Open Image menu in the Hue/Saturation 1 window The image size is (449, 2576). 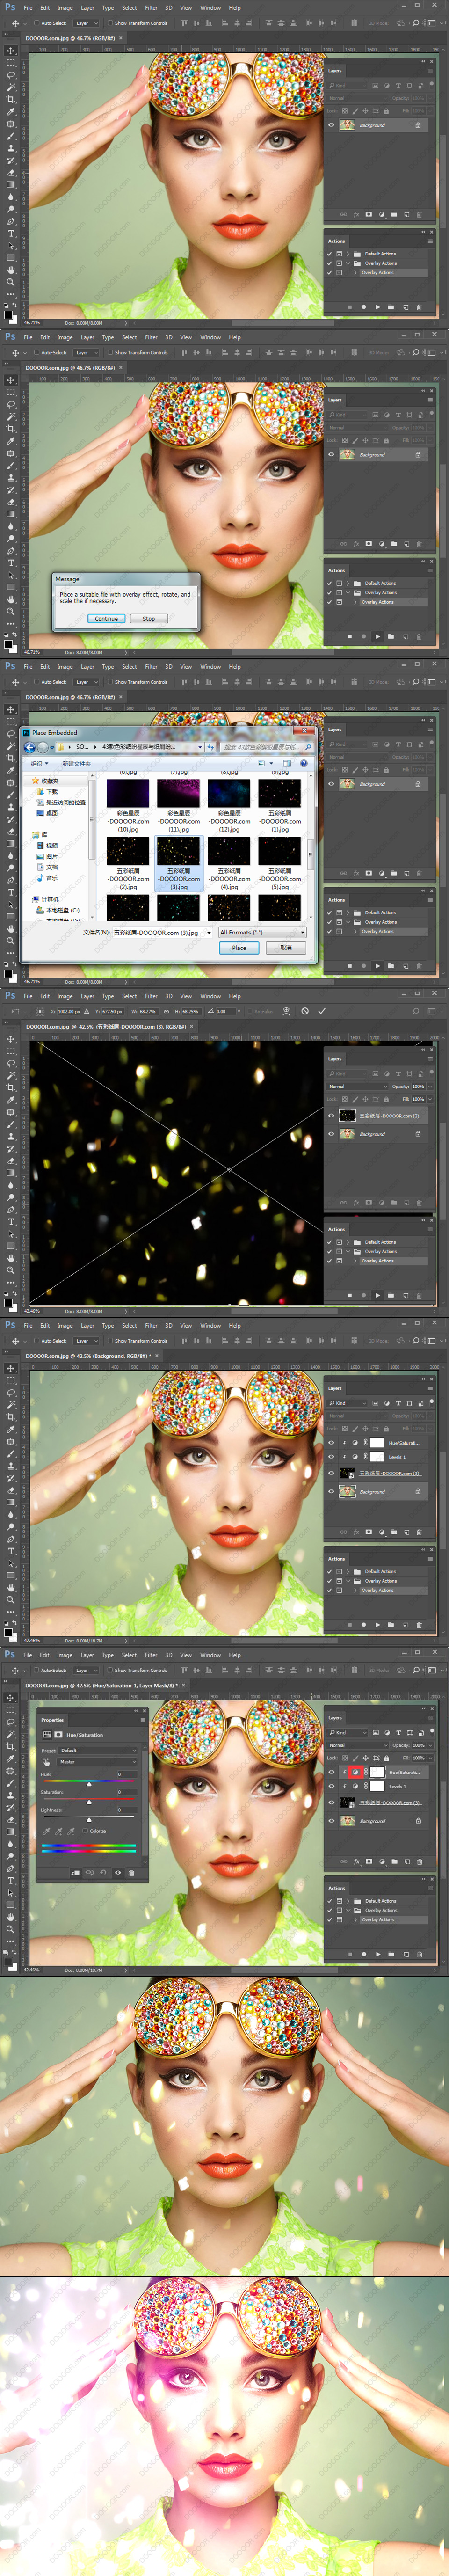click(65, 1655)
